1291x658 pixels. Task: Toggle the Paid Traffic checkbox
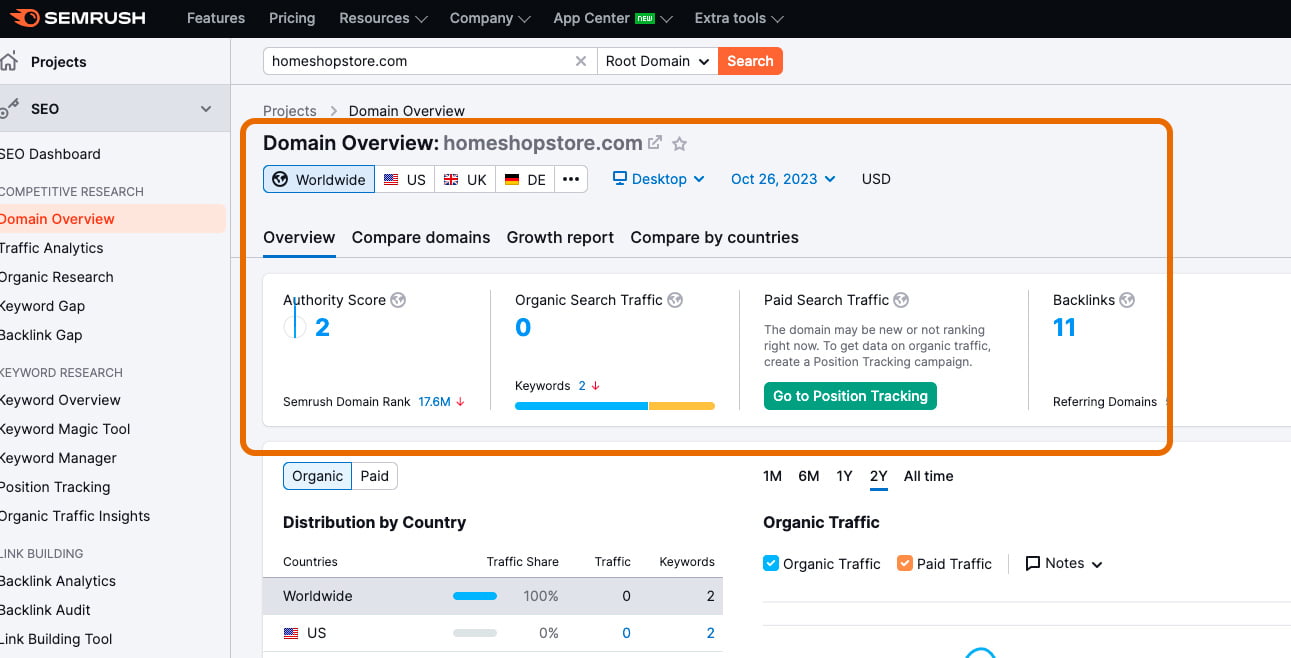pos(905,563)
